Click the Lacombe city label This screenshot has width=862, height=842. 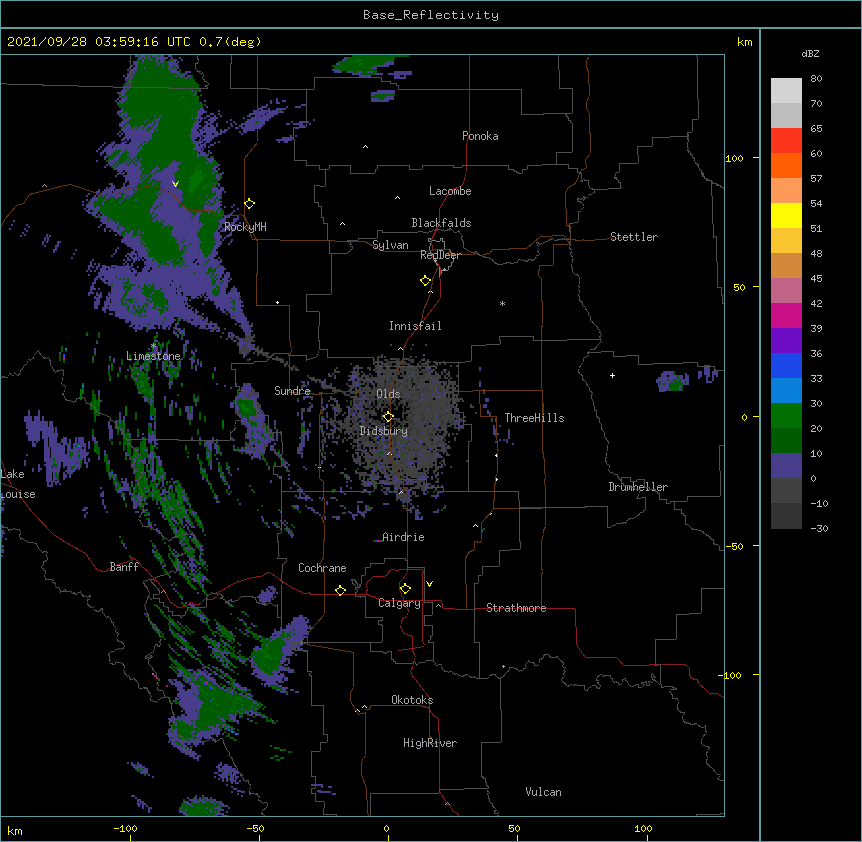(x=450, y=191)
